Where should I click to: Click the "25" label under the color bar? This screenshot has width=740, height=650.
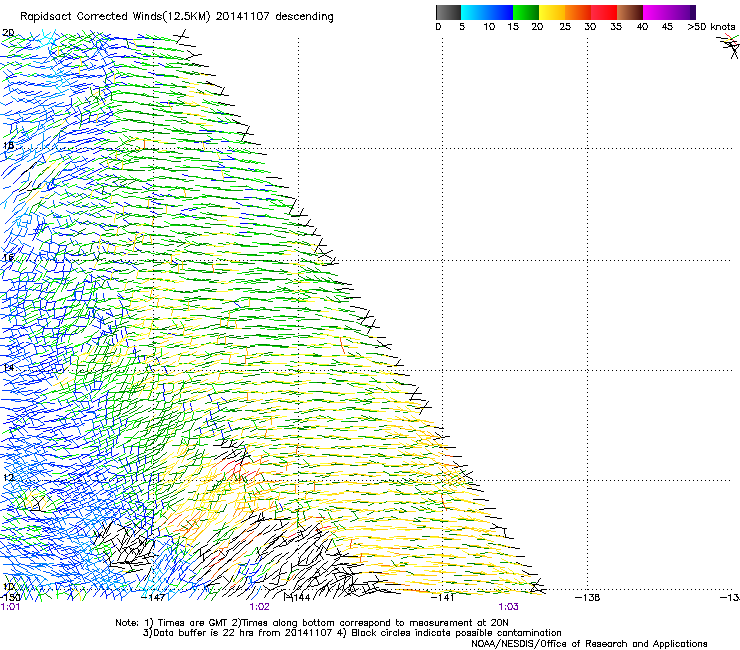click(x=565, y=27)
